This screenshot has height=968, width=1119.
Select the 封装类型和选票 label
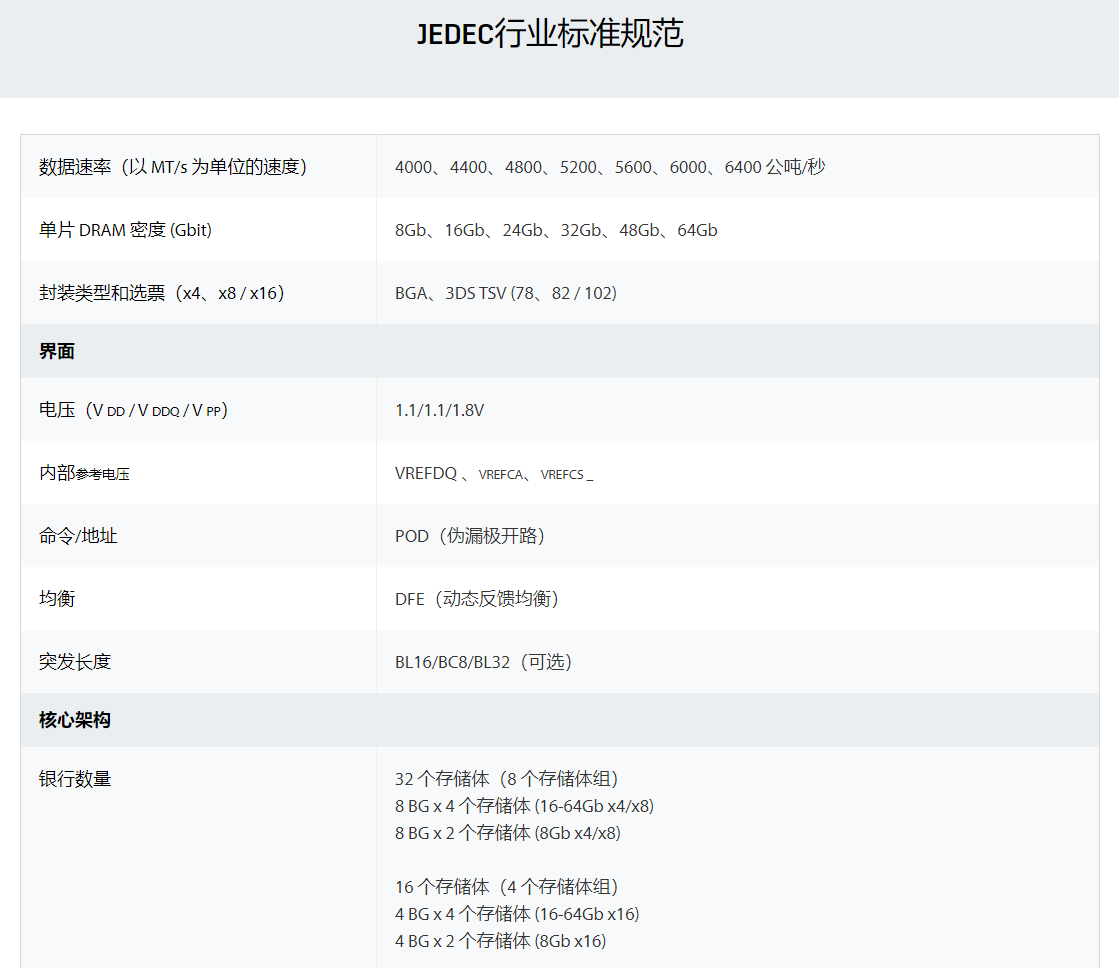tap(162, 293)
